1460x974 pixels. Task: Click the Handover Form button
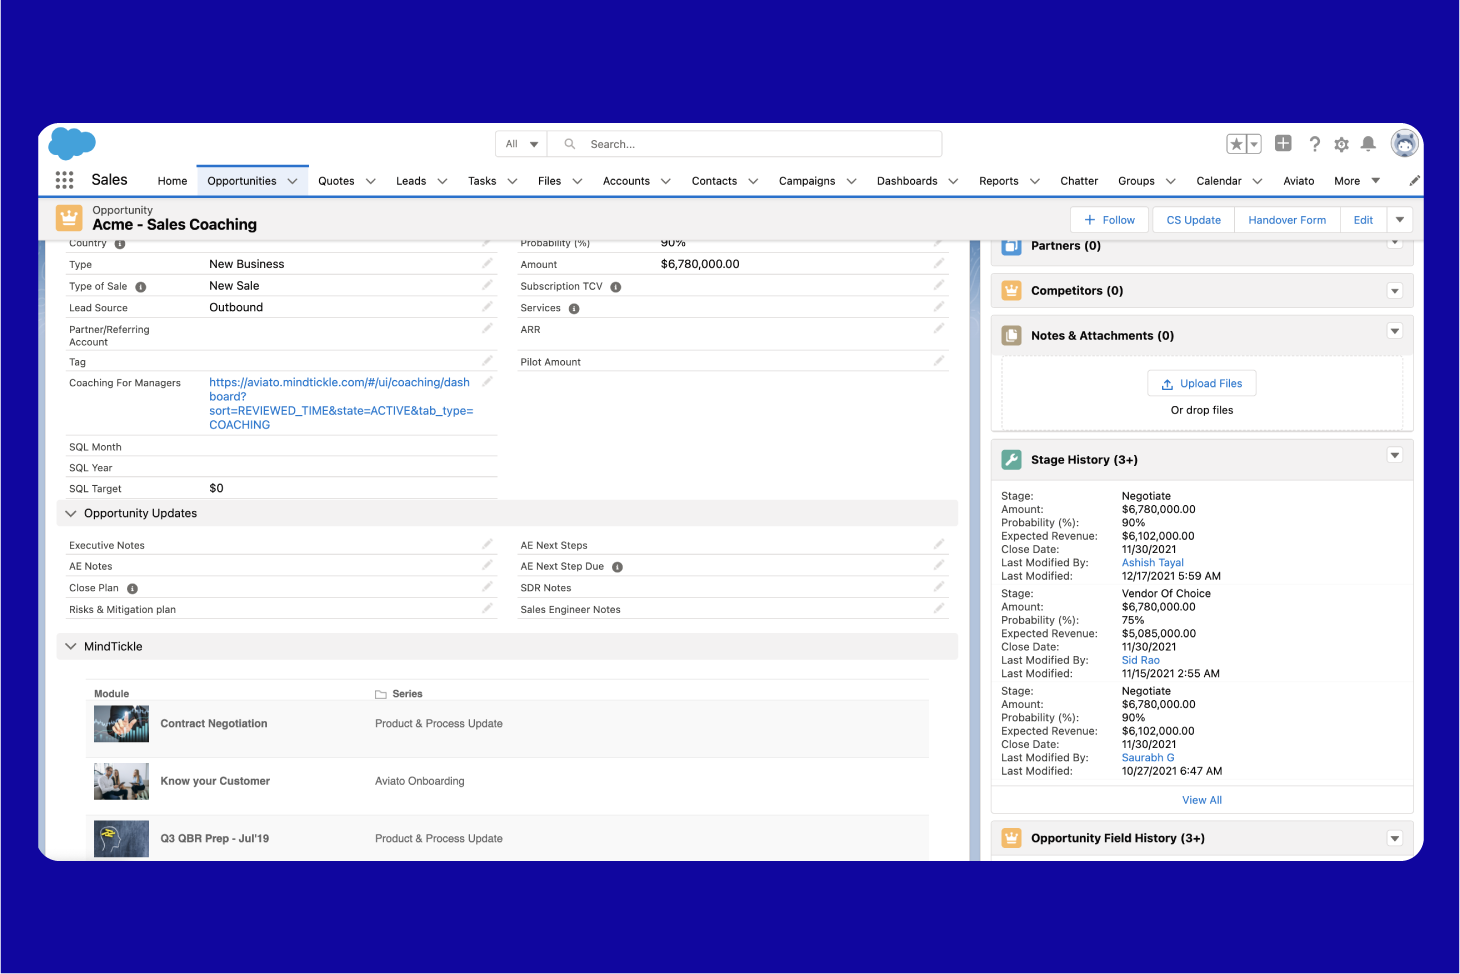point(1286,220)
